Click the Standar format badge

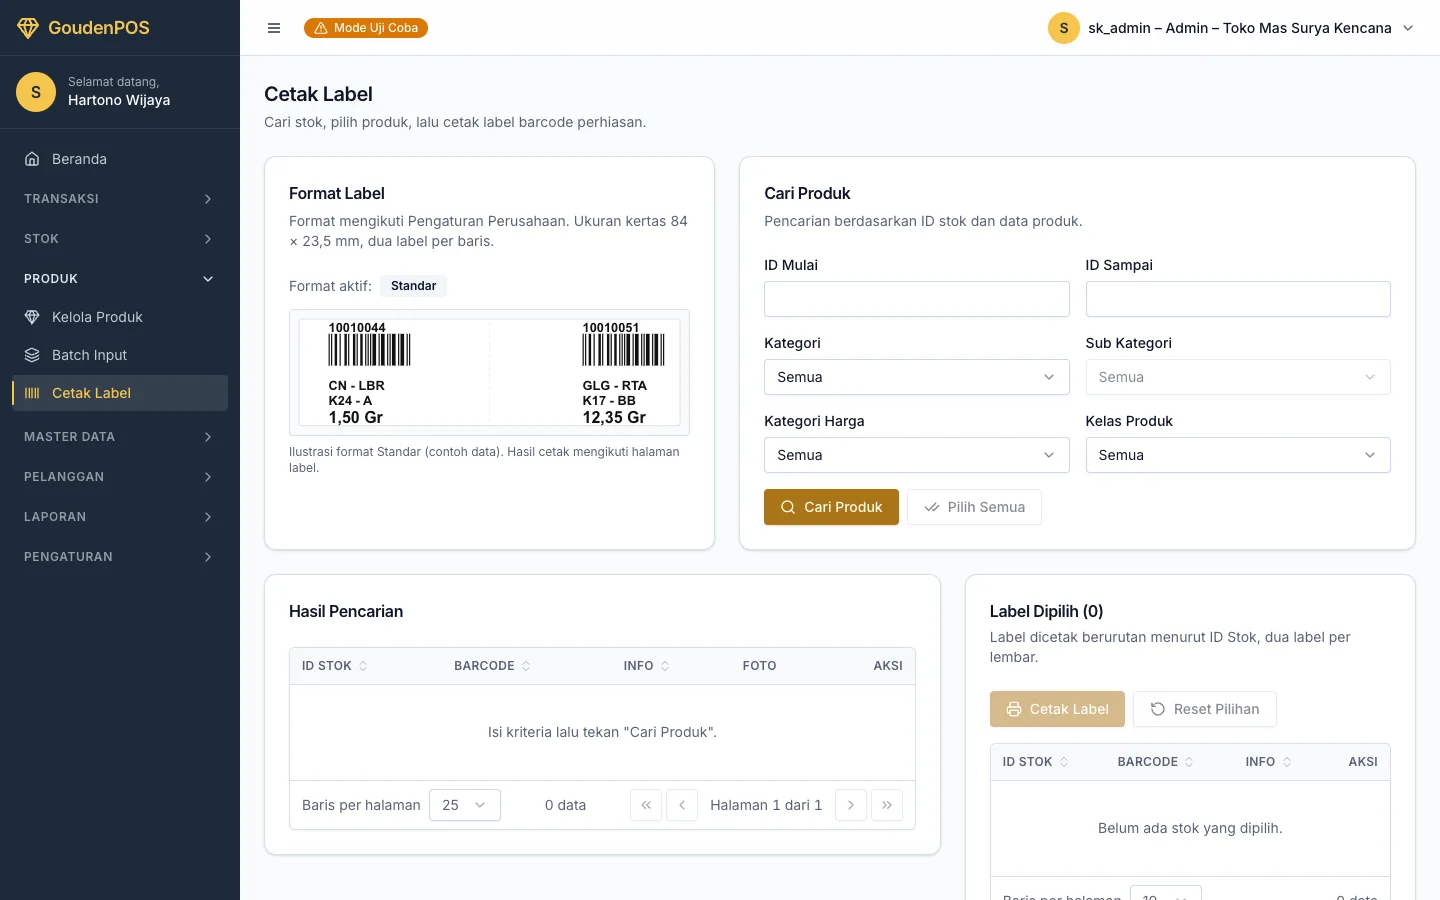click(x=414, y=286)
